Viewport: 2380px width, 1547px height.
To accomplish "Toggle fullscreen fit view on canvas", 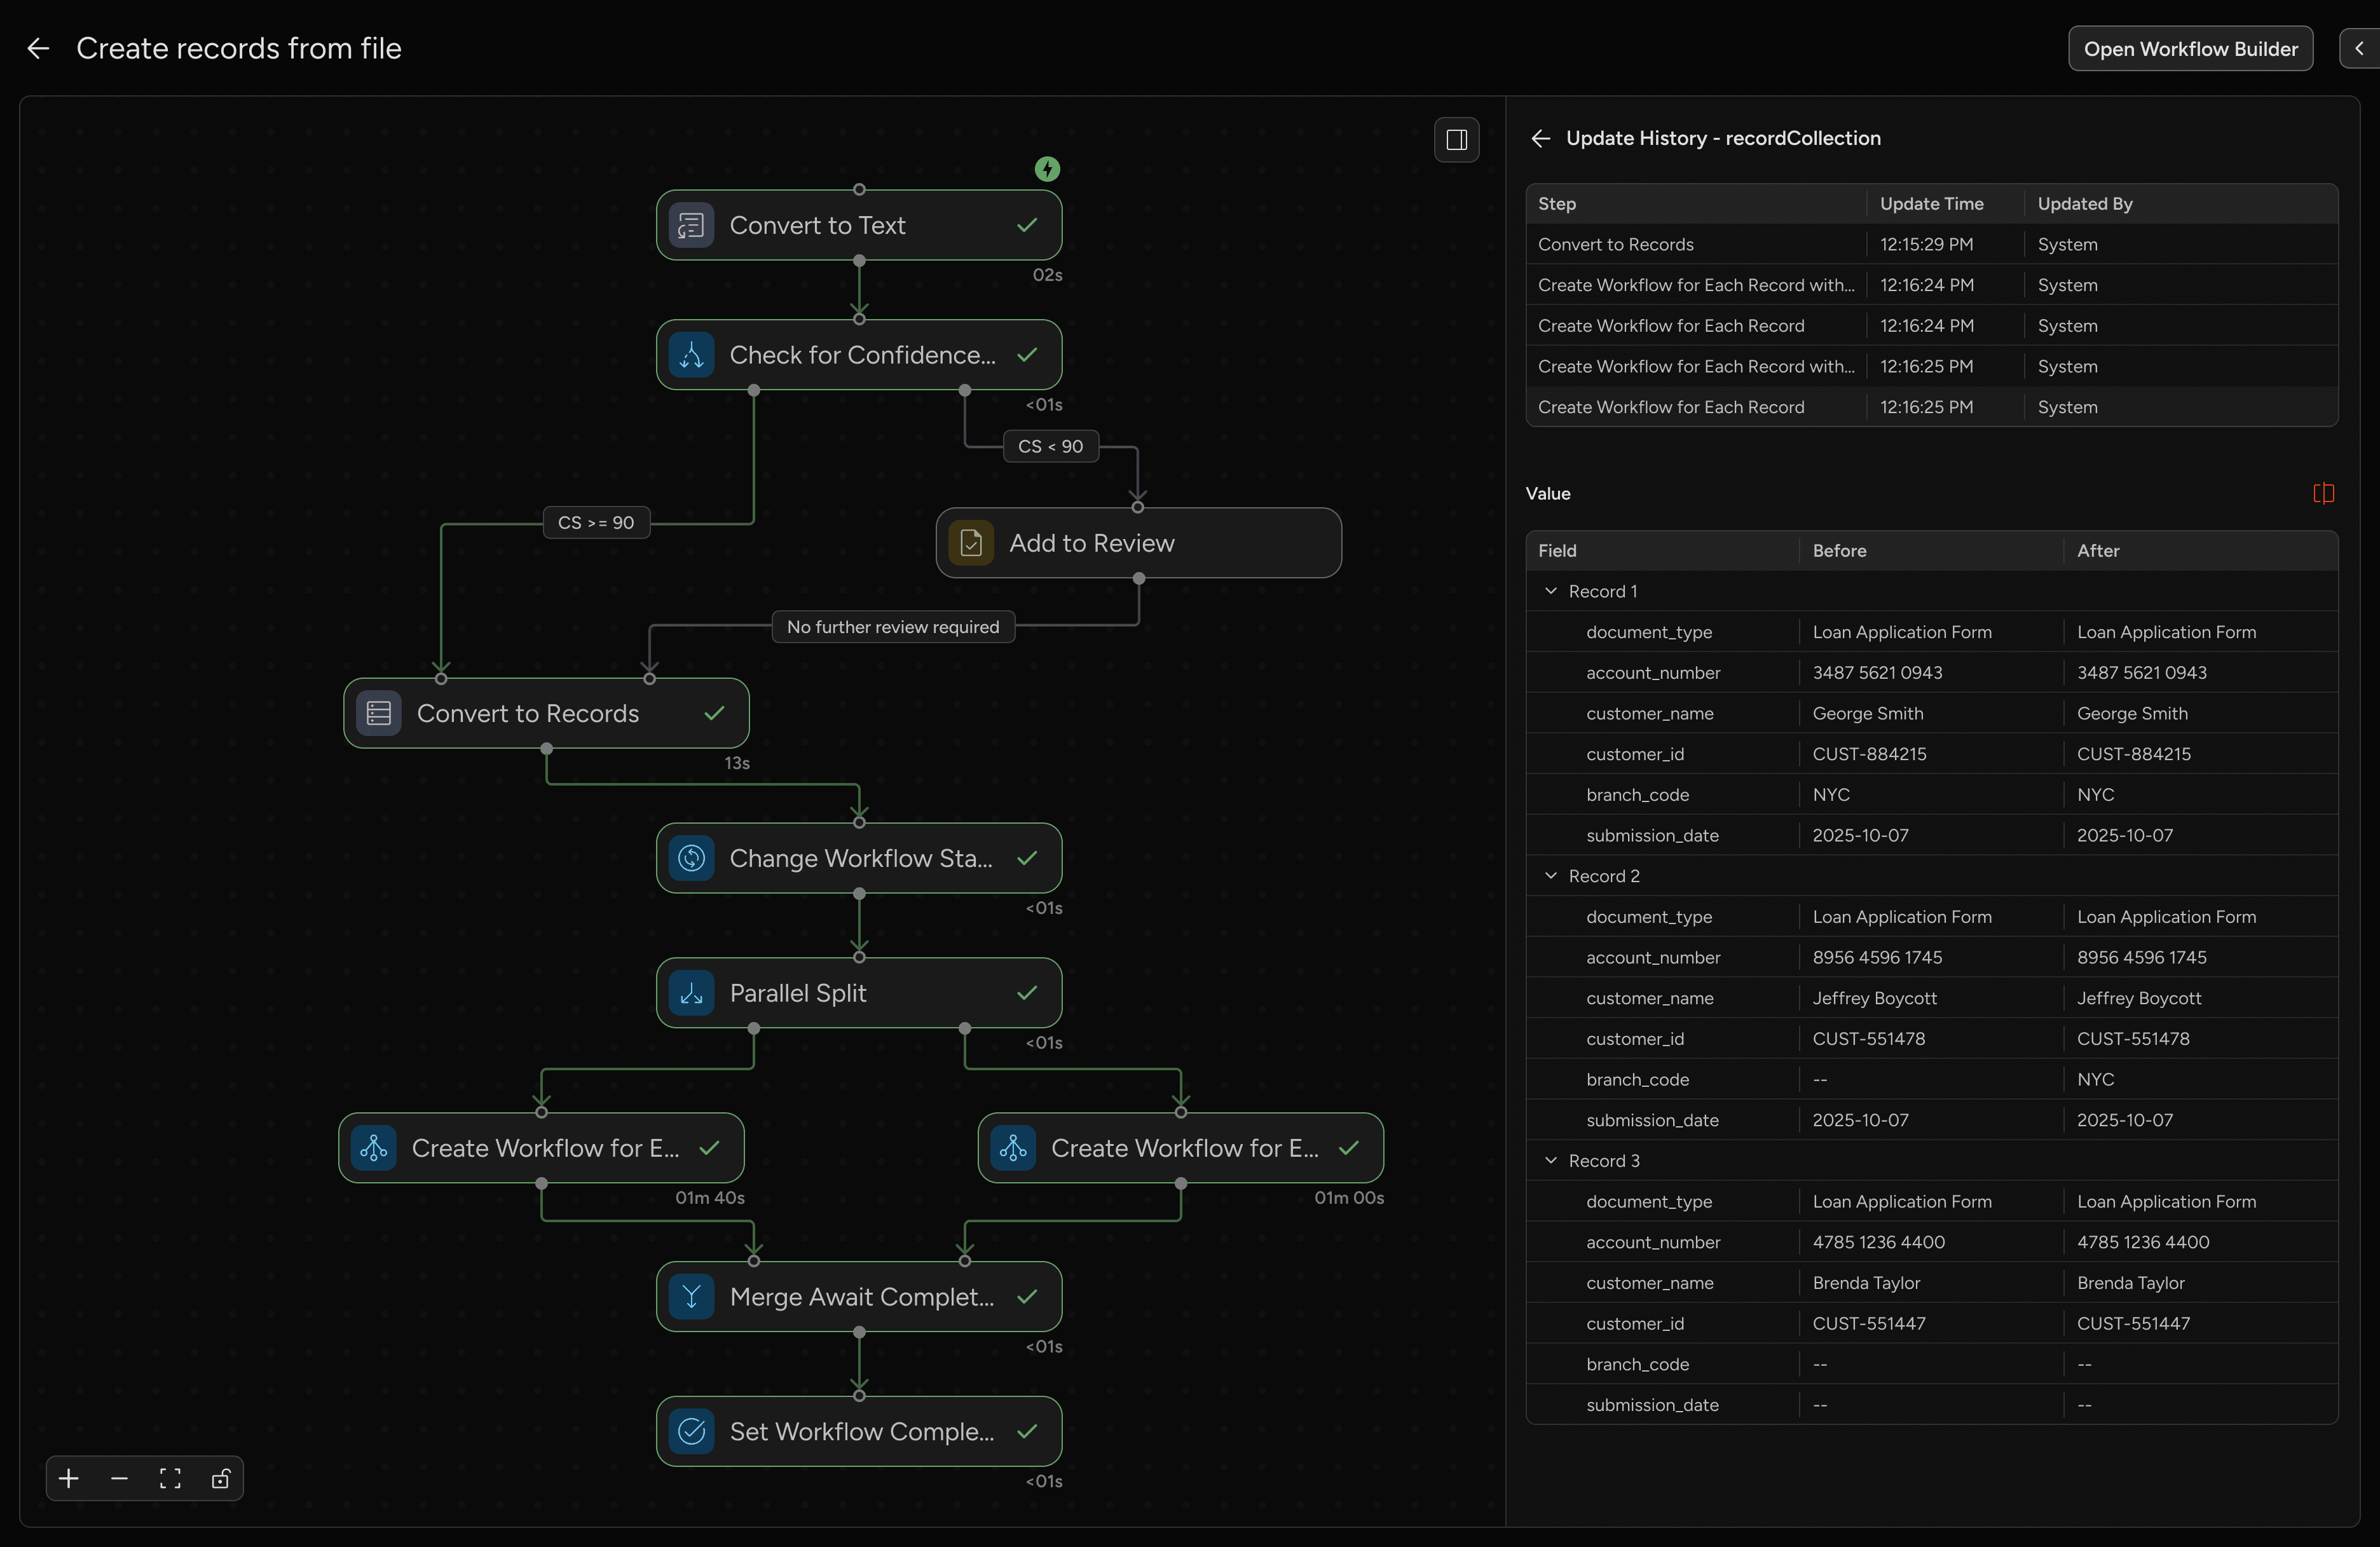I will tap(170, 1479).
